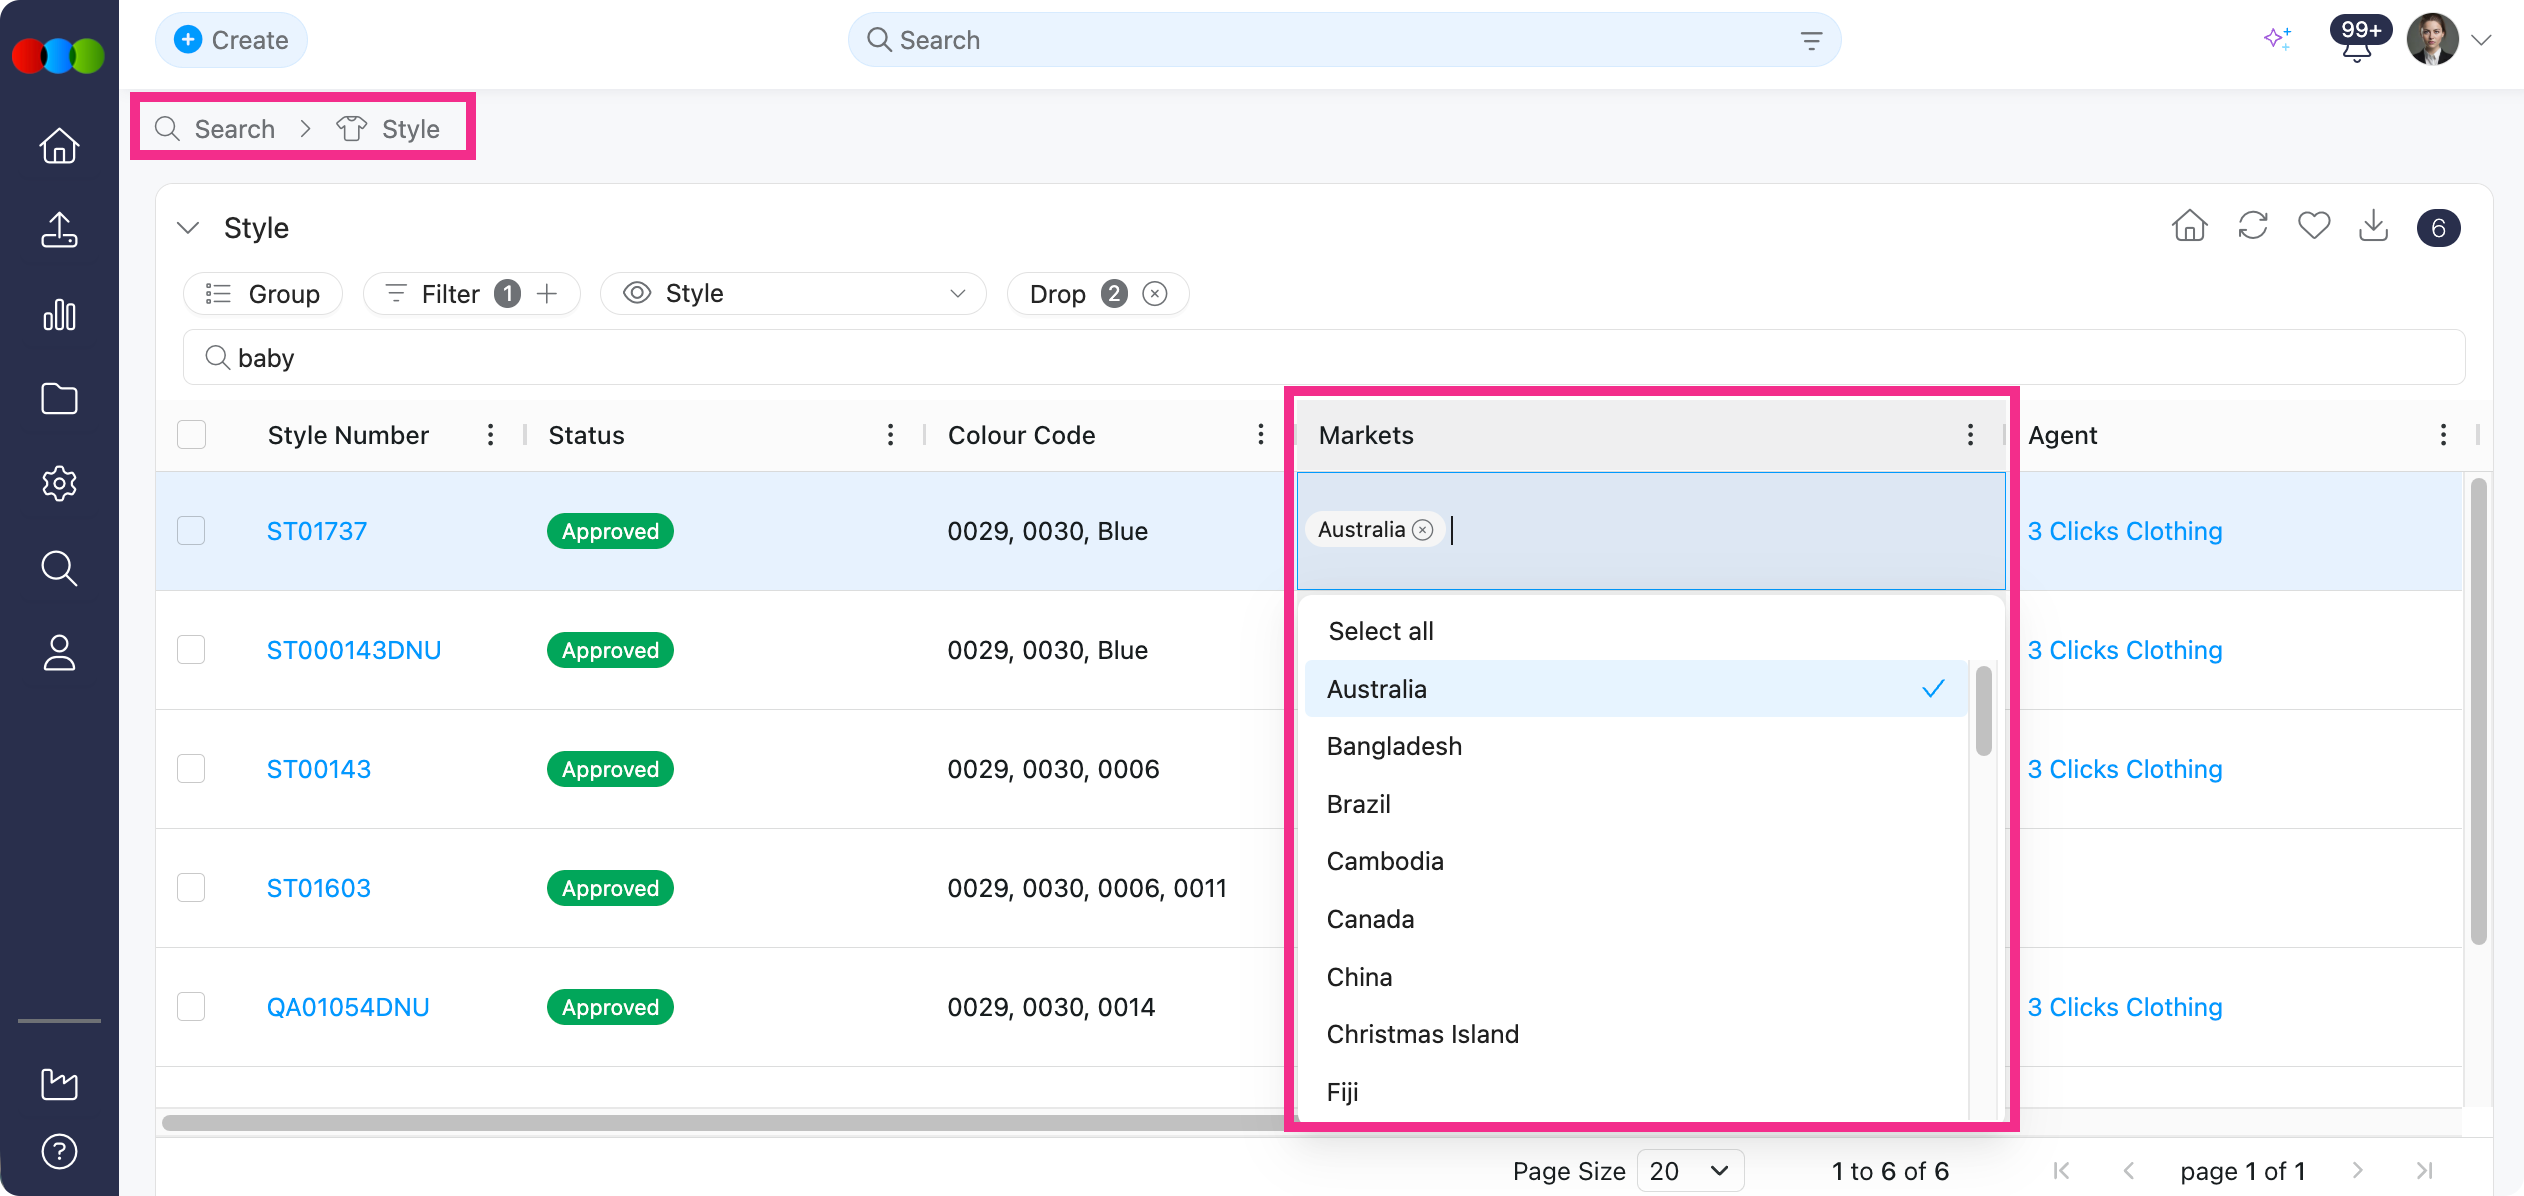Click Select all in Markets list
This screenshot has height=1196, width=2524.
(1380, 631)
